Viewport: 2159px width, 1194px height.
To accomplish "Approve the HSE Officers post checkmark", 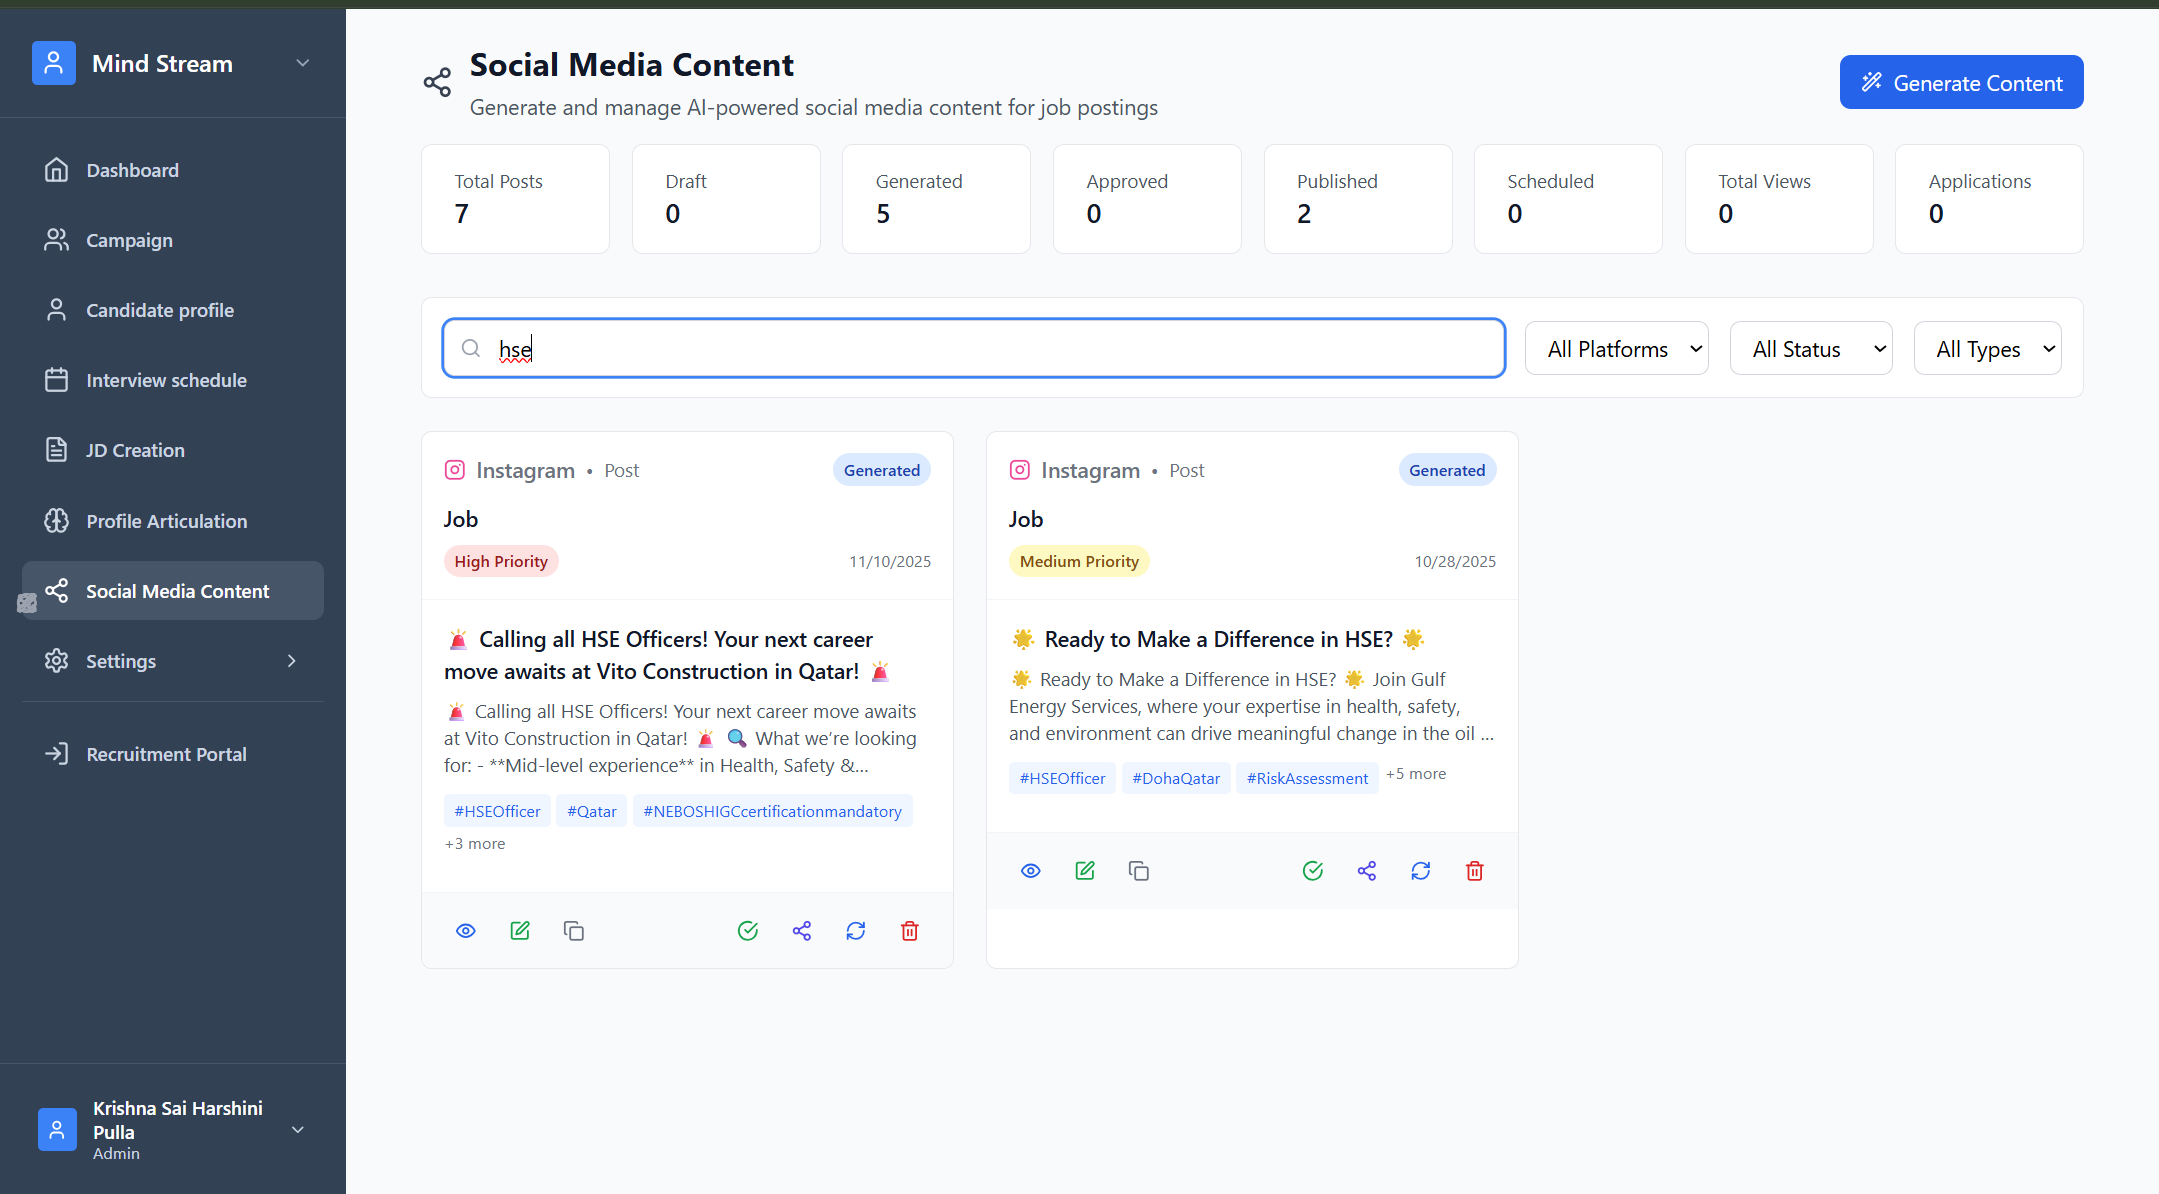I will 748,931.
